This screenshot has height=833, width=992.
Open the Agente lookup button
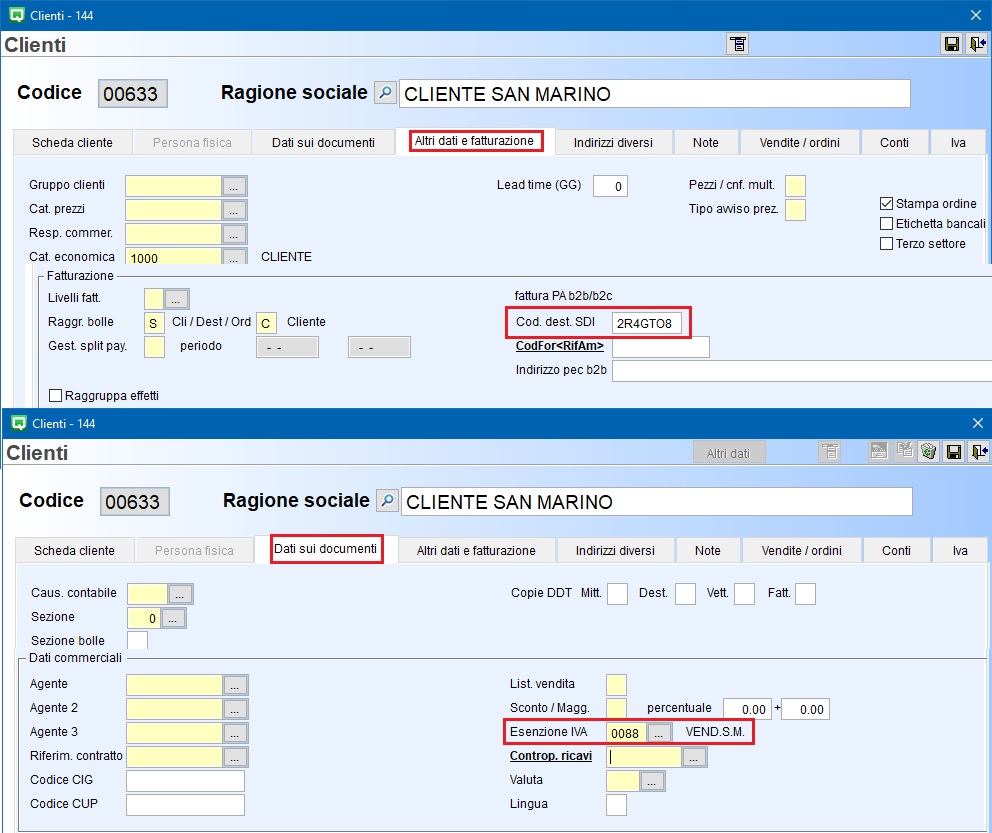pyautogui.click(x=235, y=685)
